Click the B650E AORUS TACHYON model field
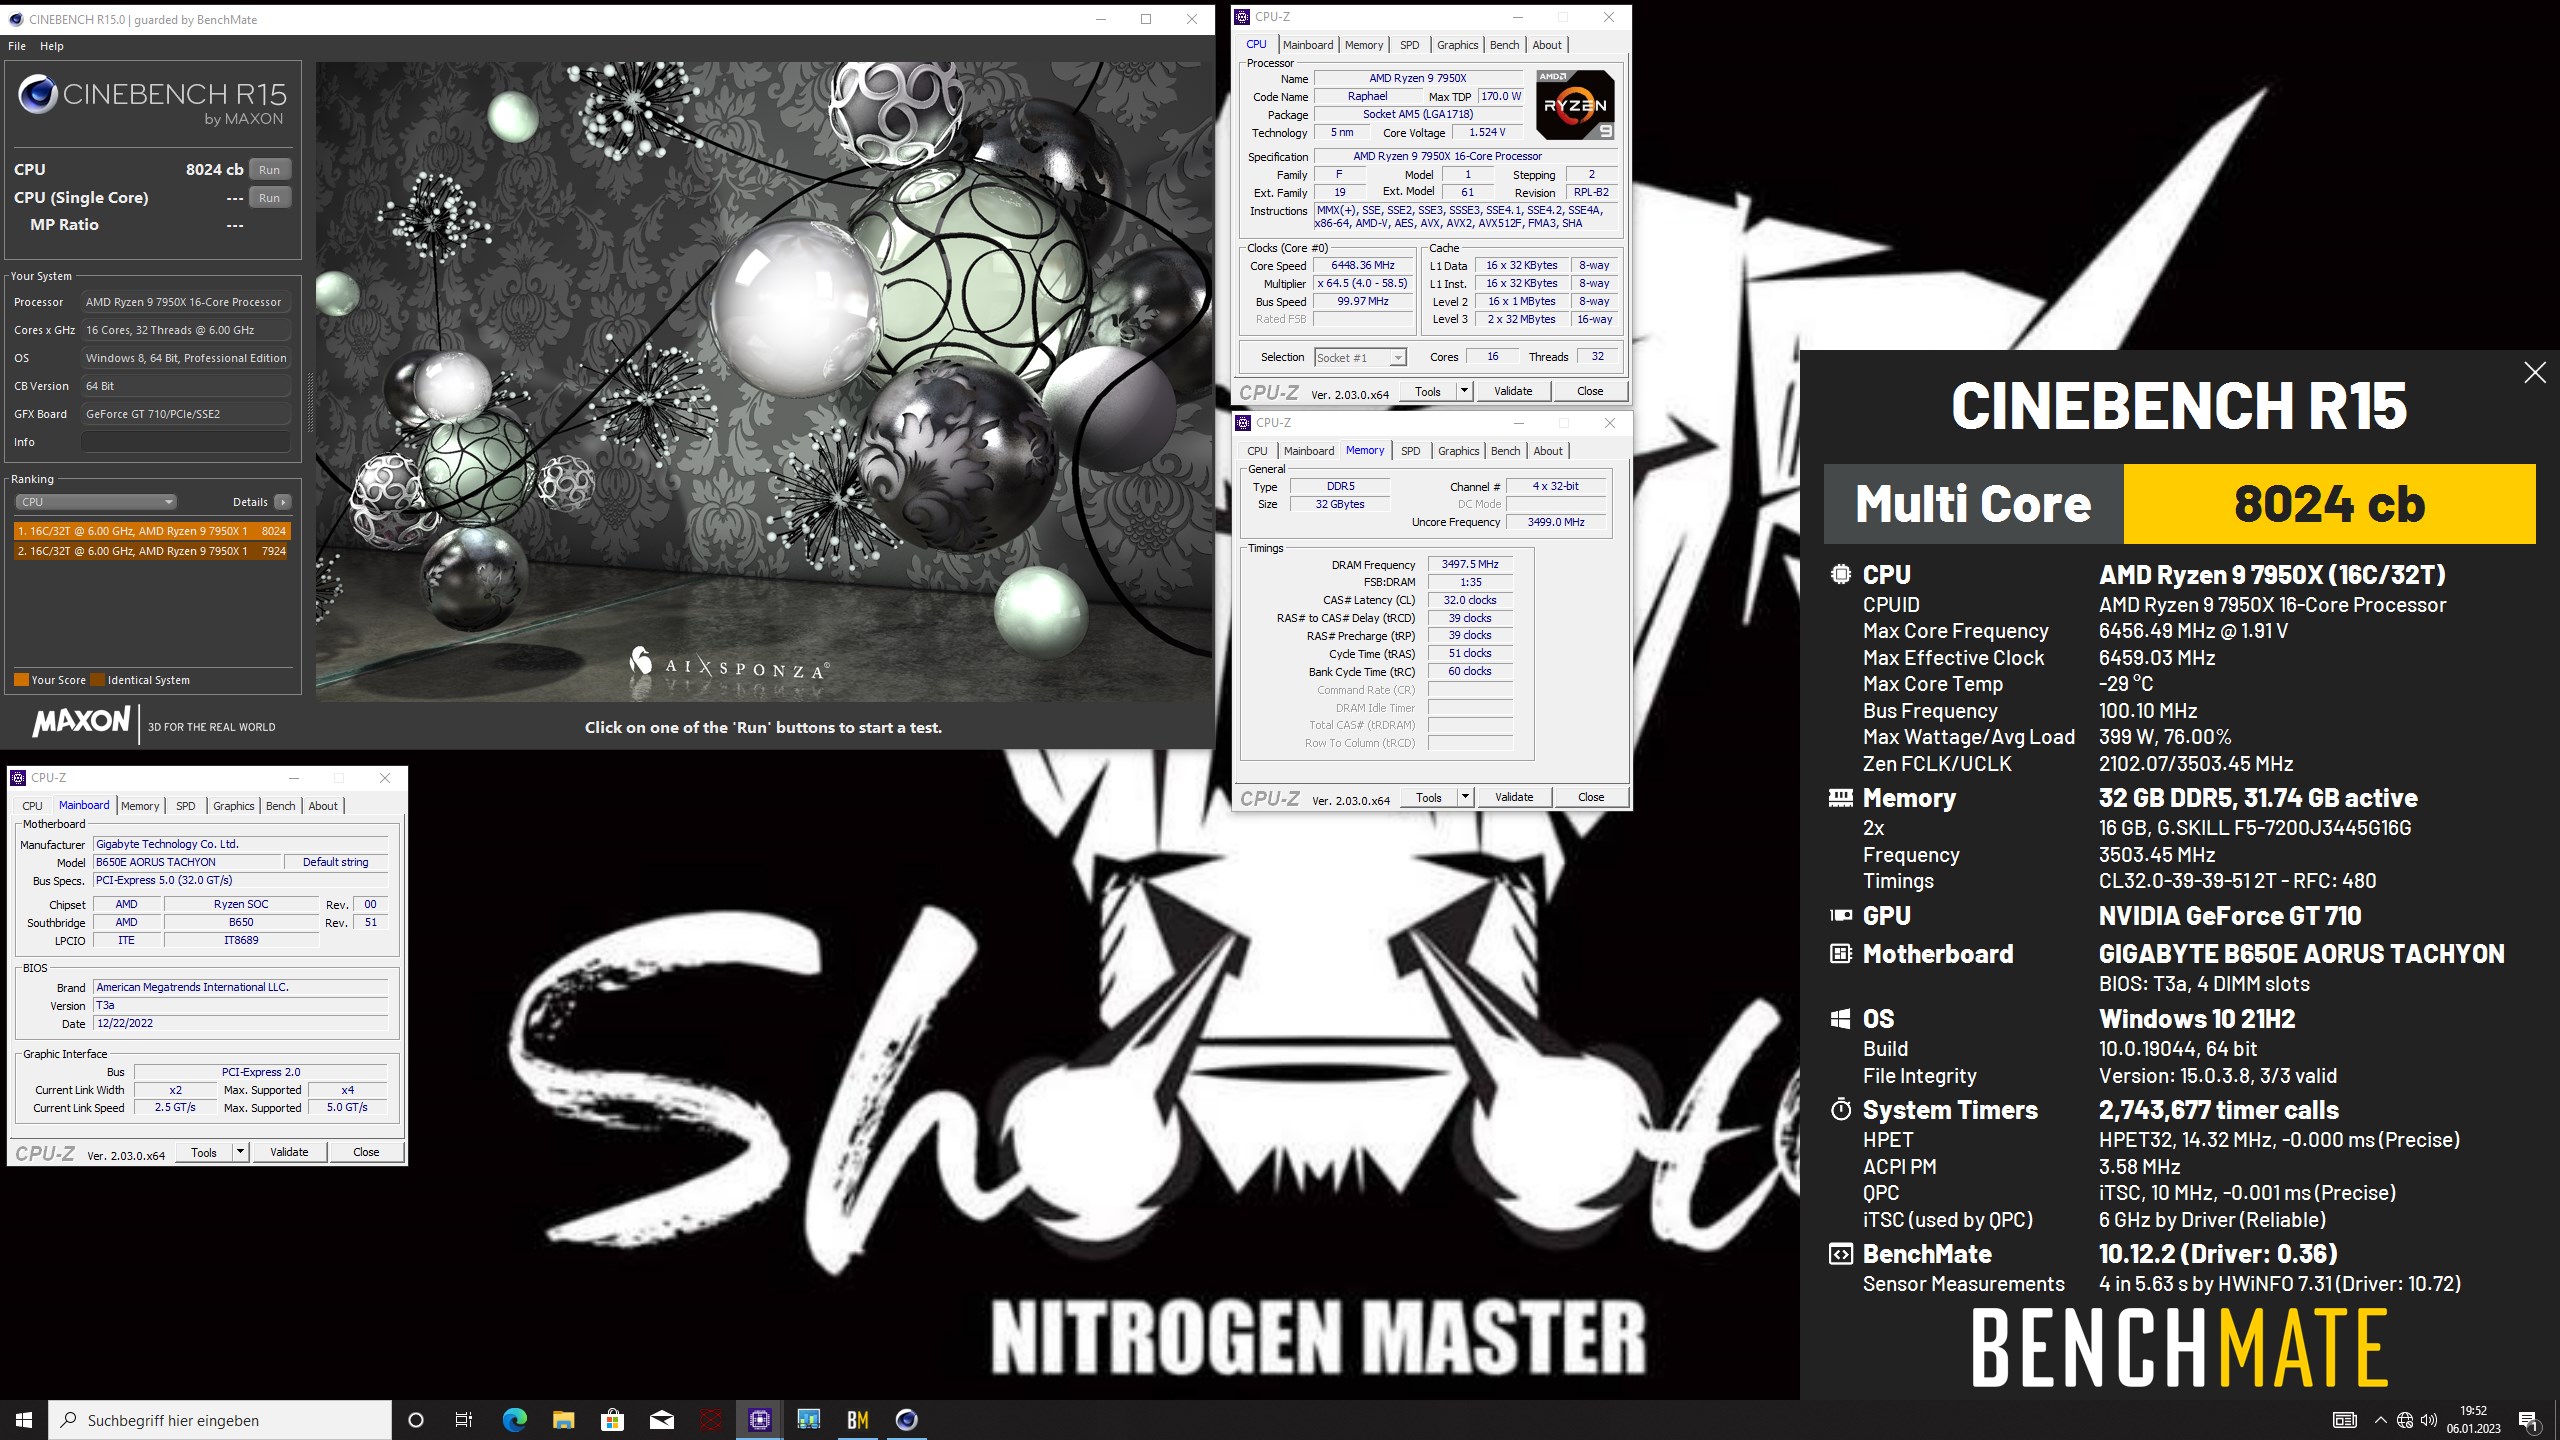Image resolution: width=2560 pixels, height=1440 pixels. point(187,862)
